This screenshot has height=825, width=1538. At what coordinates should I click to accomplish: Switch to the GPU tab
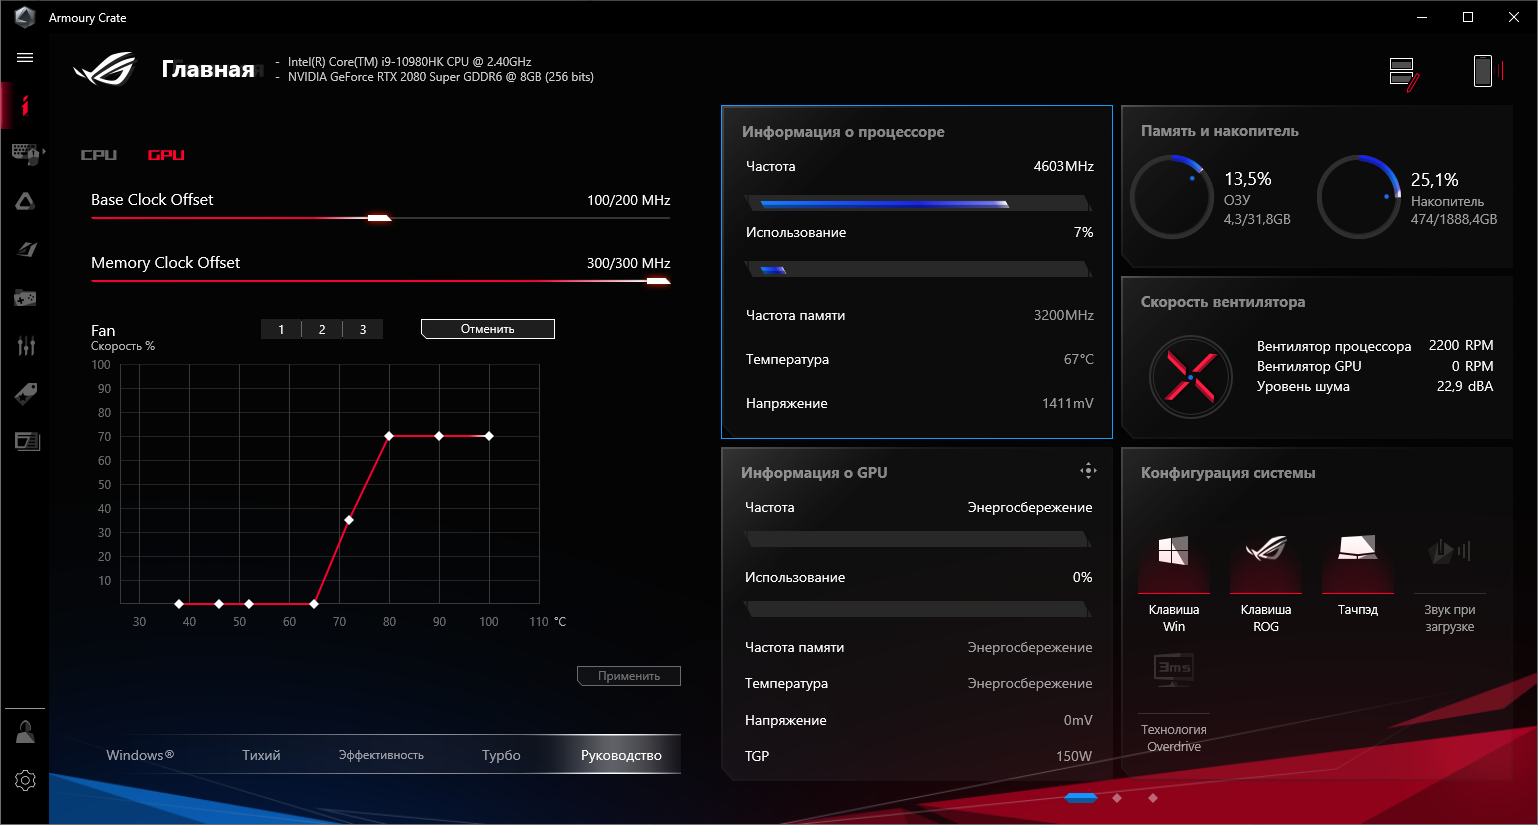coord(166,155)
